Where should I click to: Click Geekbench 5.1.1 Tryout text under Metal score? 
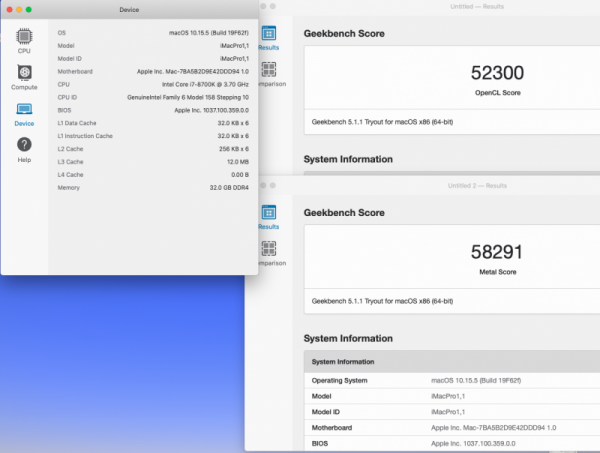[382, 301]
